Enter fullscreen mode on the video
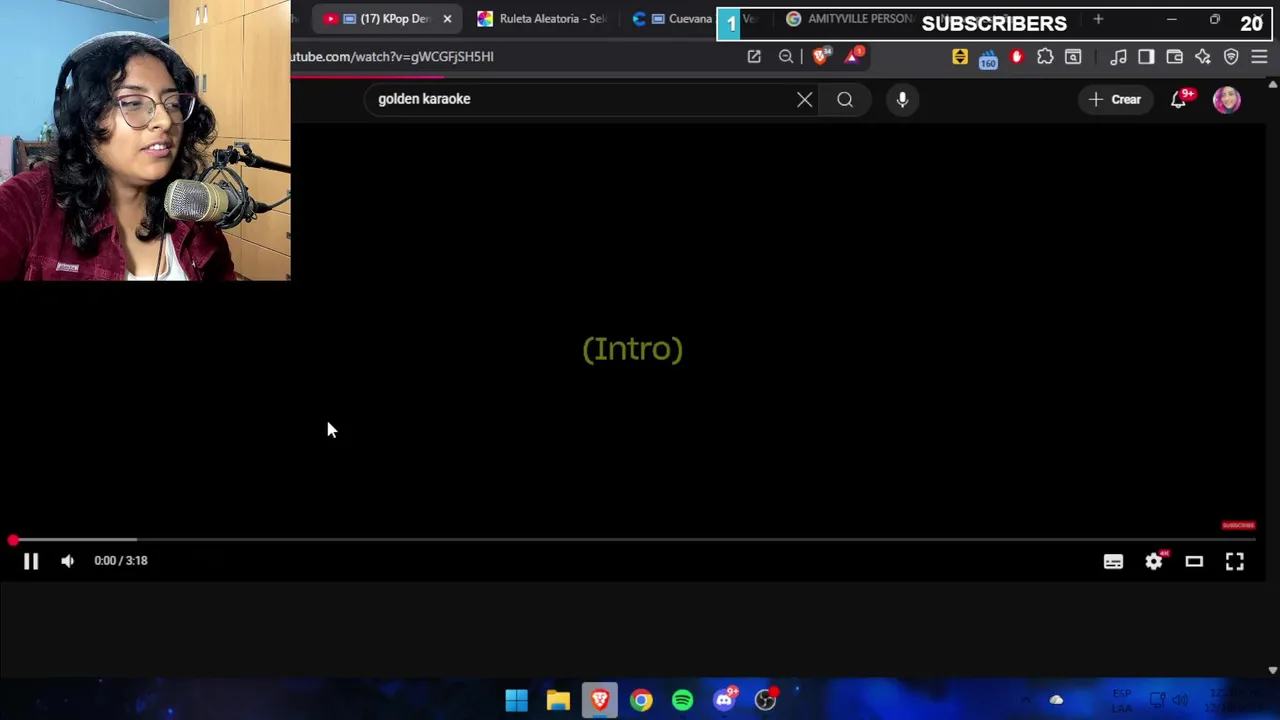Image resolution: width=1280 pixels, height=720 pixels. point(1235,562)
